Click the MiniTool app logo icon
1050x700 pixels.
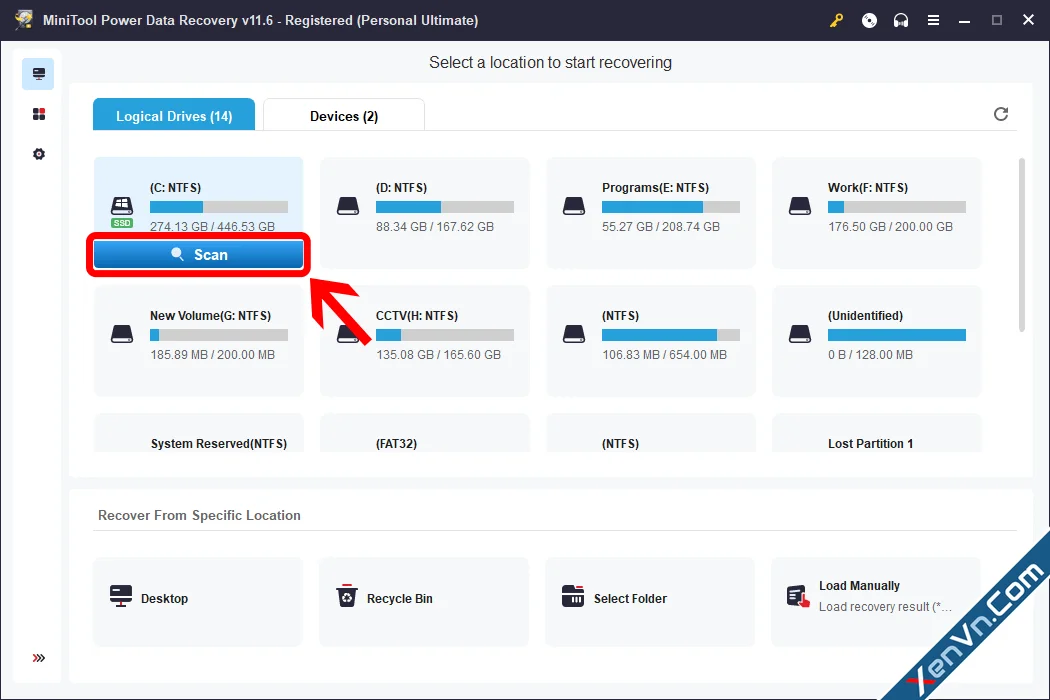(24, 19)
